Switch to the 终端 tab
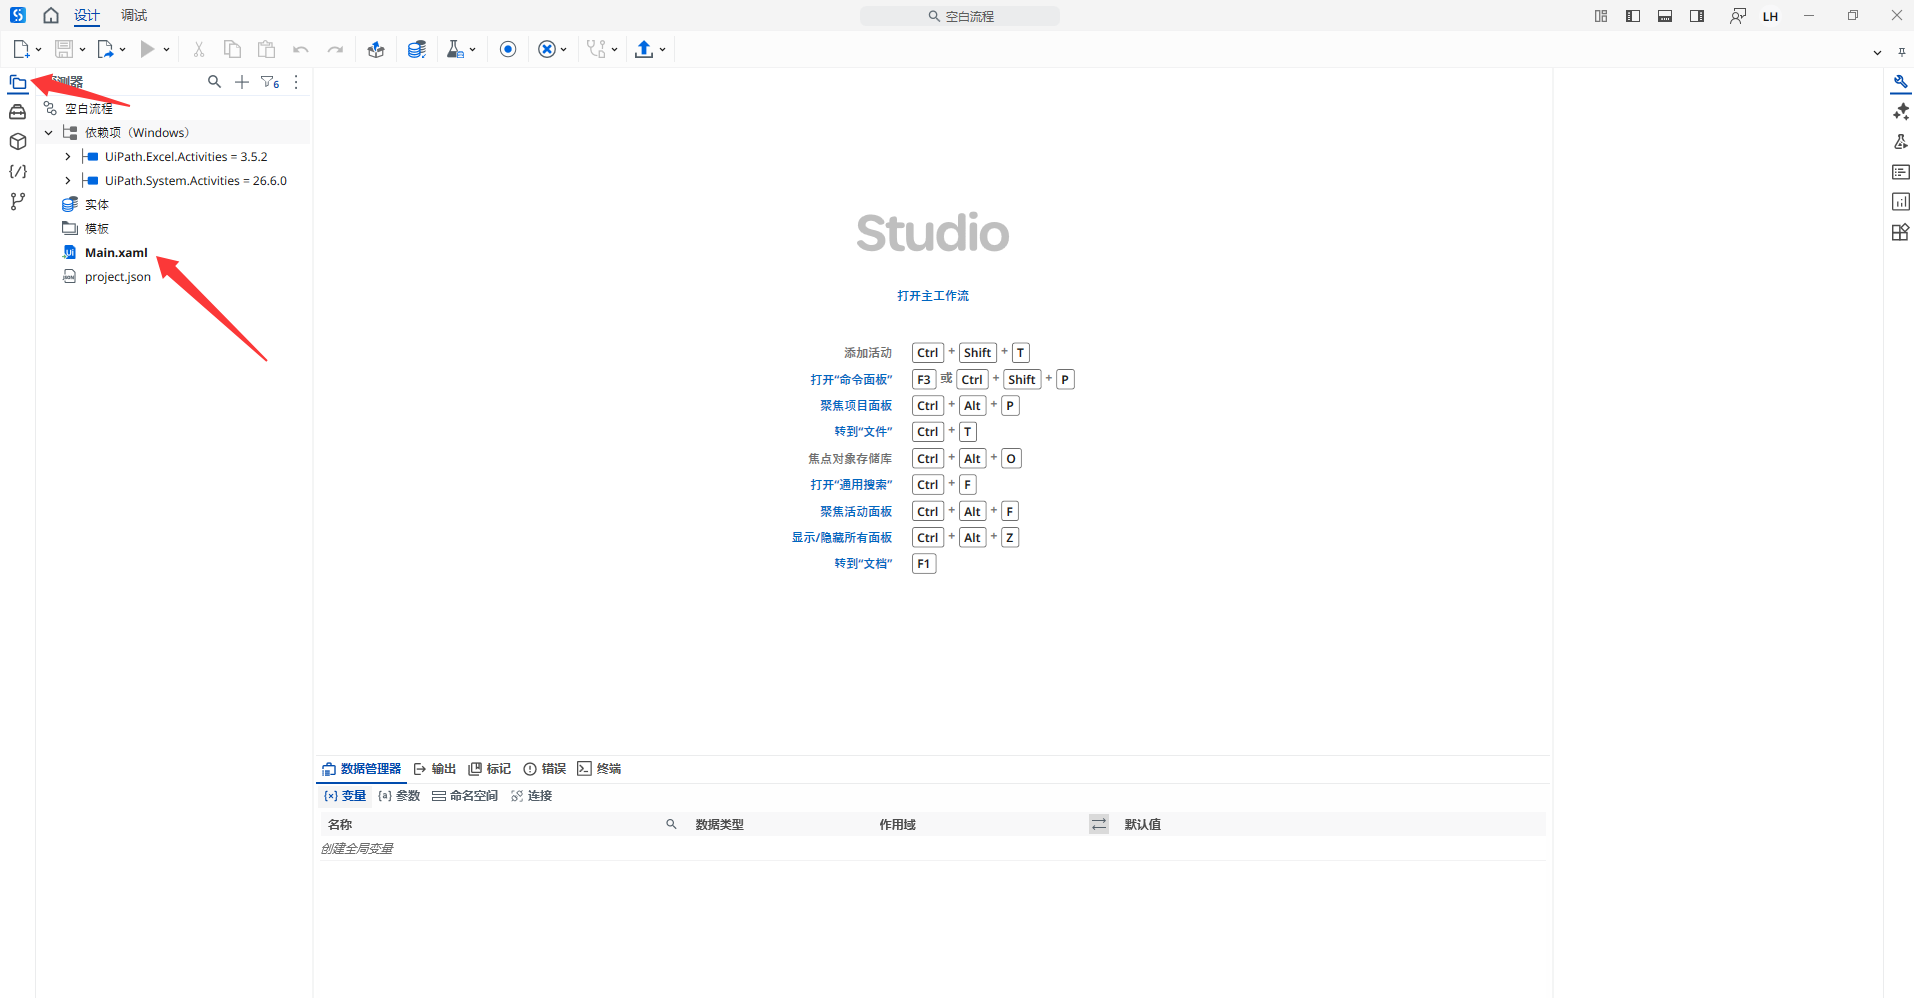Image resolution: width=1914 pixels, height=998 pixels. pyautogui.click(x=599, y=768)
